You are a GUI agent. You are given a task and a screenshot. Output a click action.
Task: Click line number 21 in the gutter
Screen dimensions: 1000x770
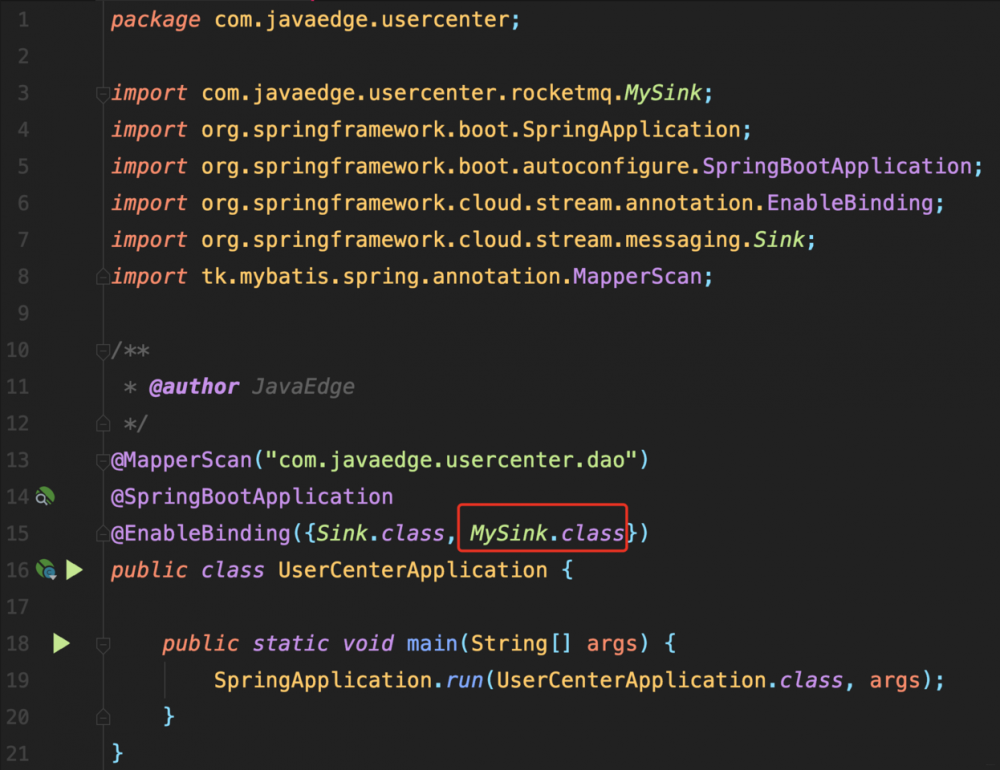click(18, 753)
